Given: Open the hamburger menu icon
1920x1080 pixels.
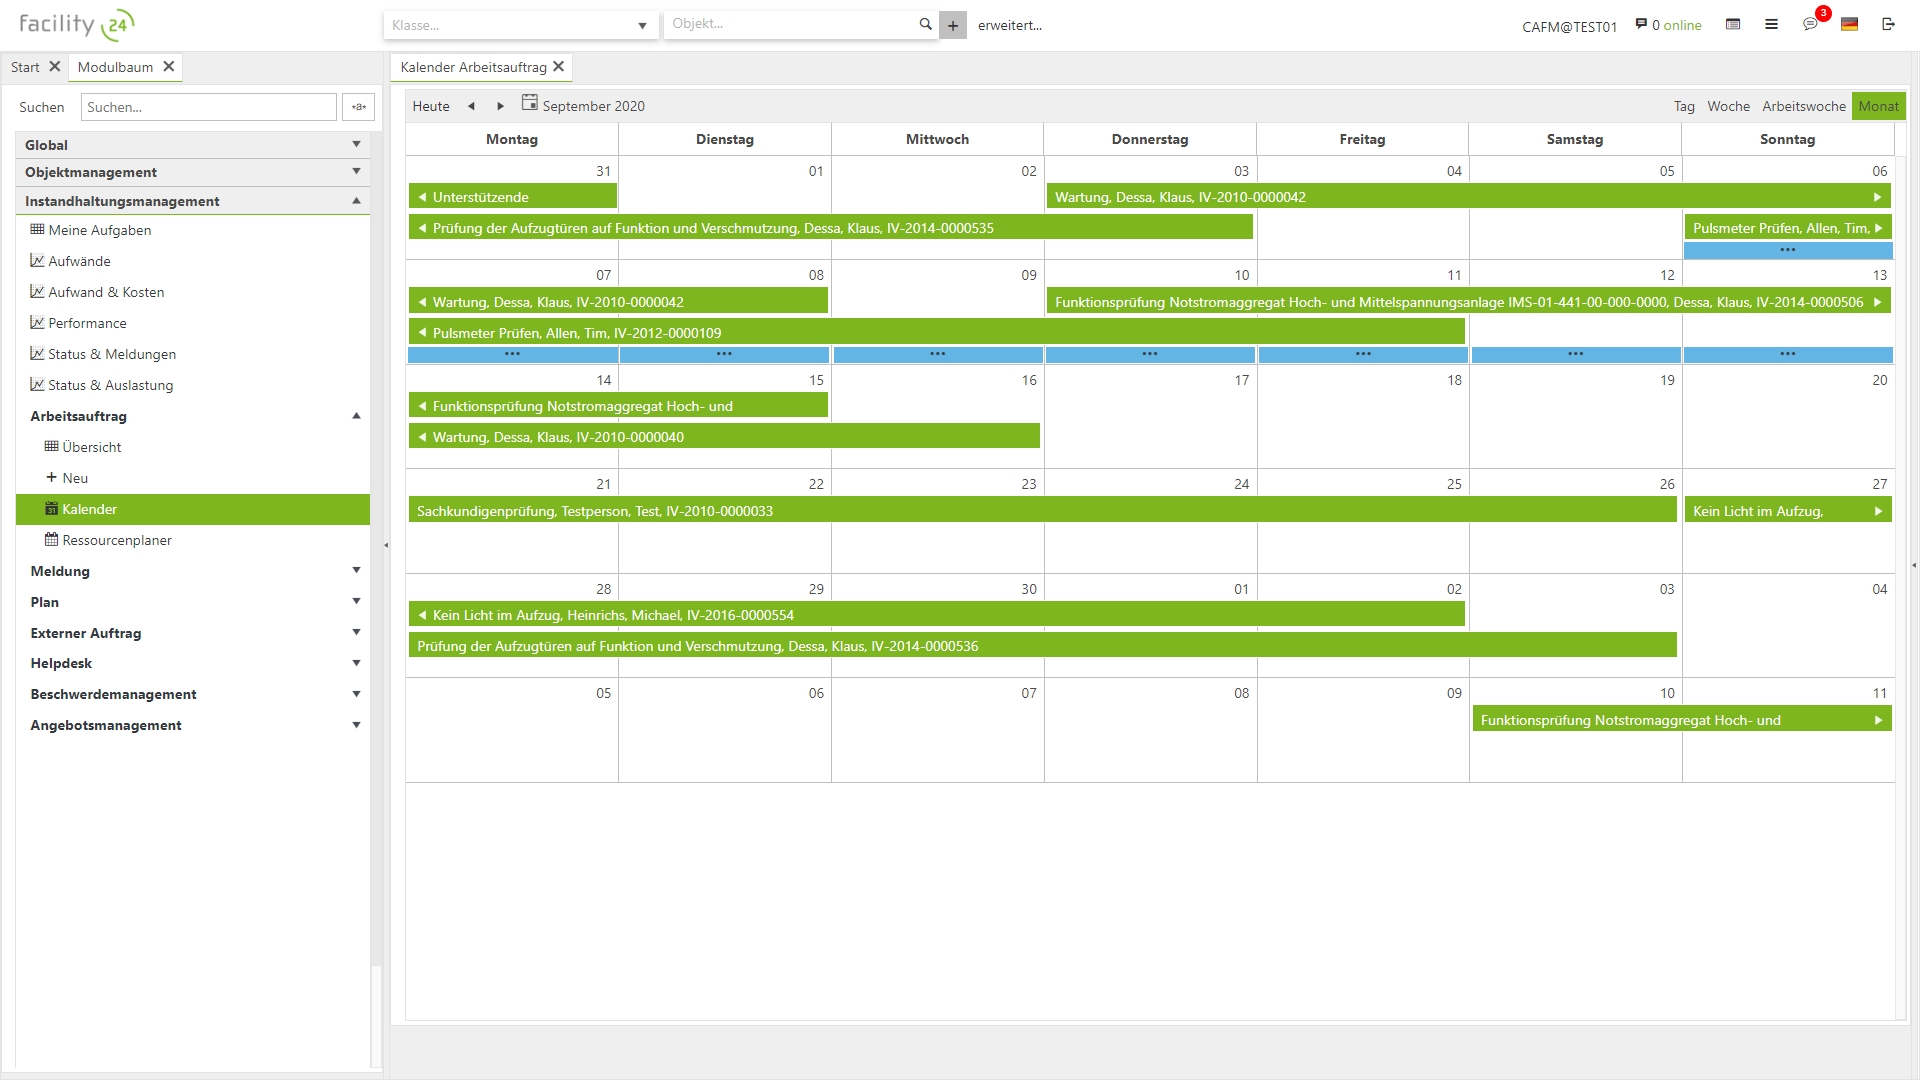Looking at the screenshot, I should (1771, 24).
